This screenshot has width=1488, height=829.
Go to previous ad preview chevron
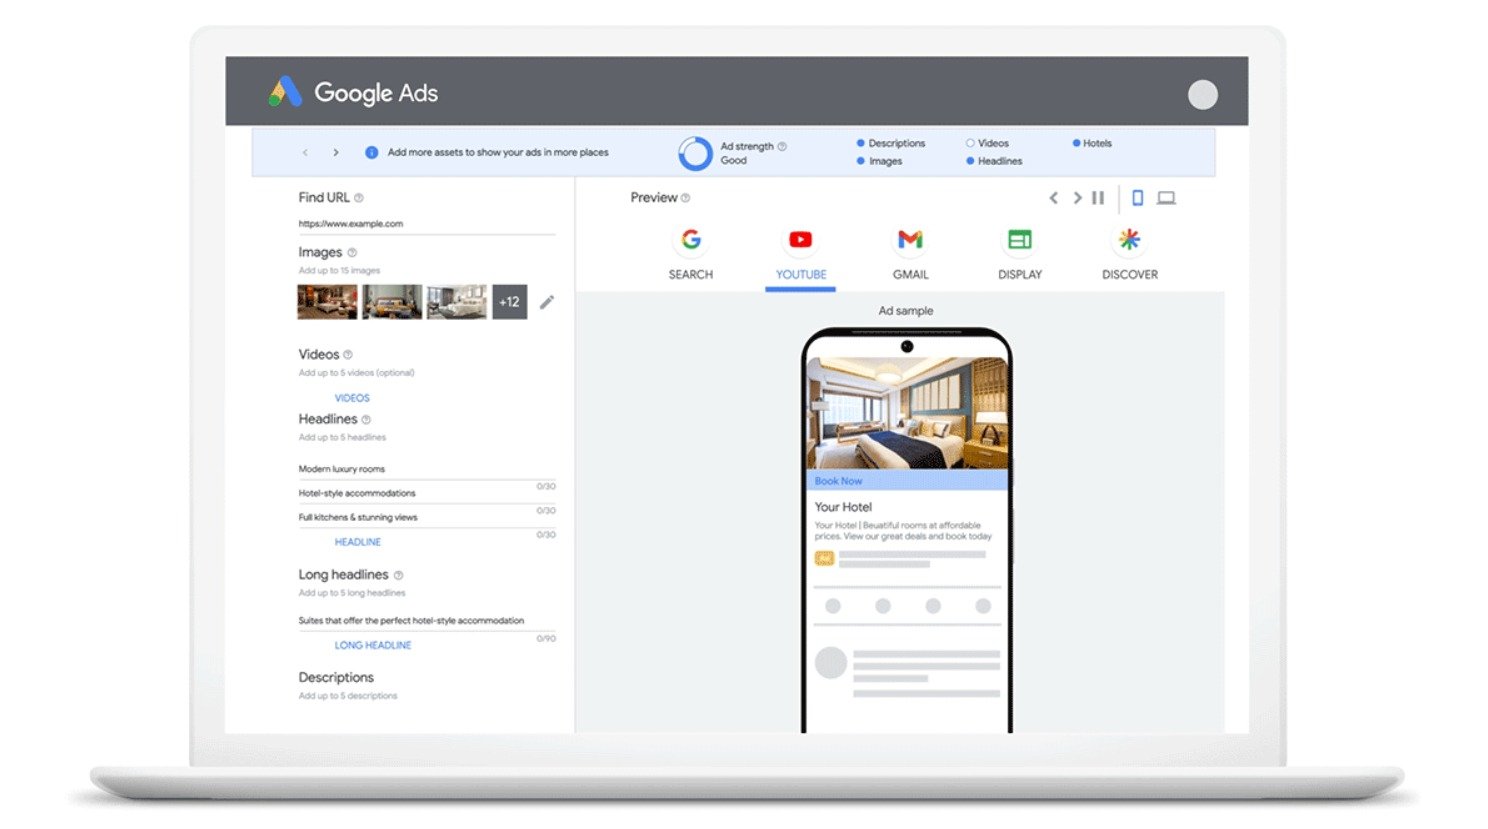pos(1055,198)
